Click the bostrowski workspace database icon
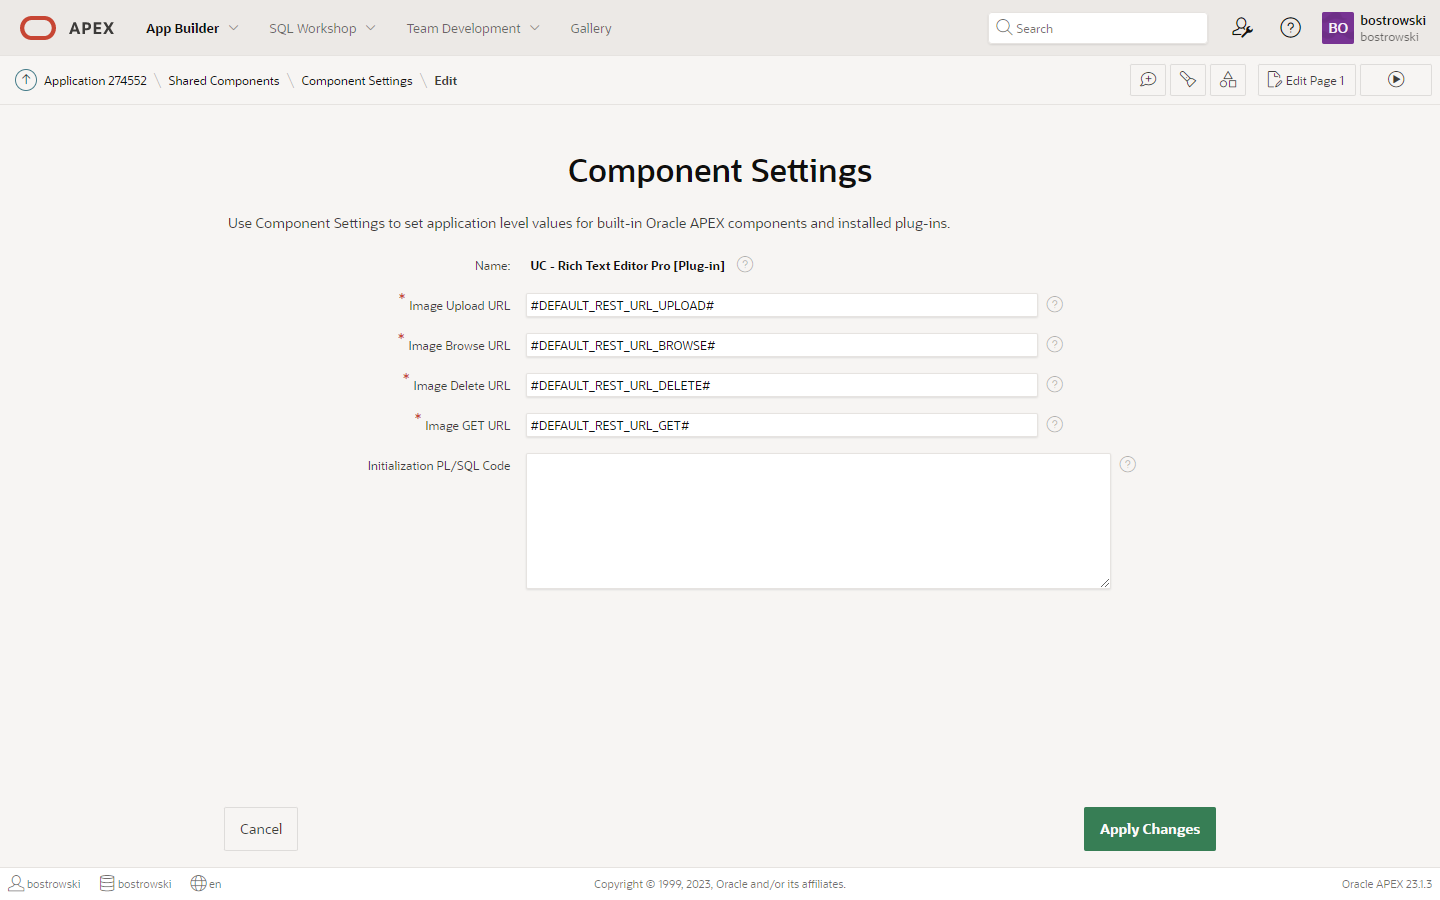Screen dimensions: 1440x900 point(107,884)
